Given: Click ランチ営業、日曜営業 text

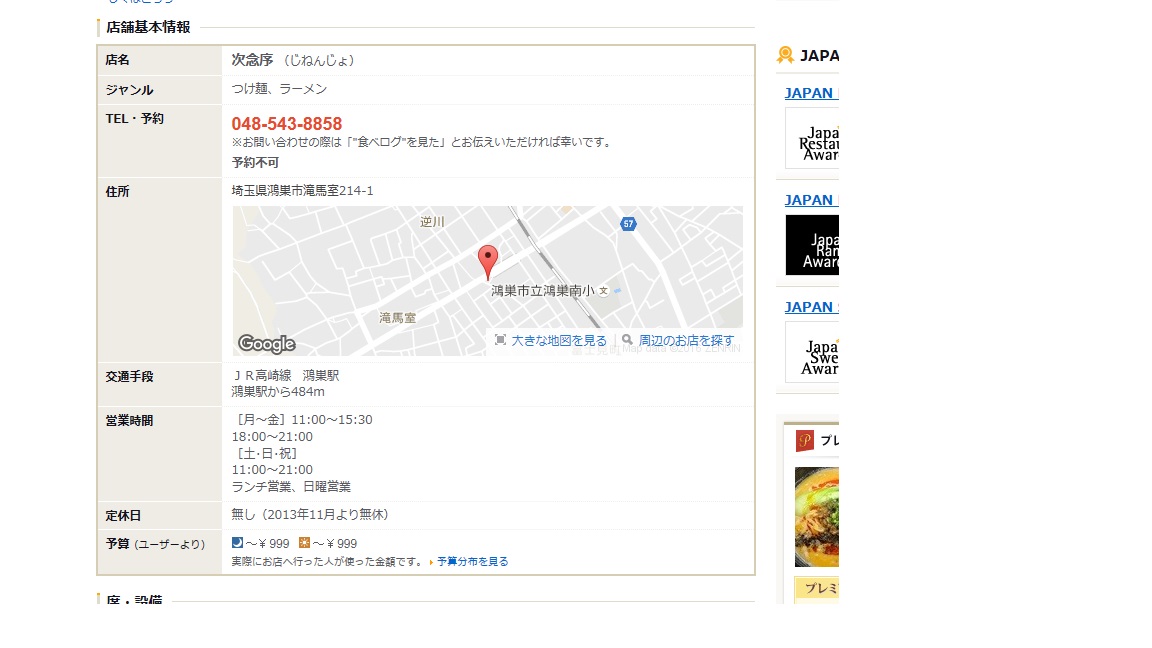Looking at the screenshot, I should (x=291, y=486).
